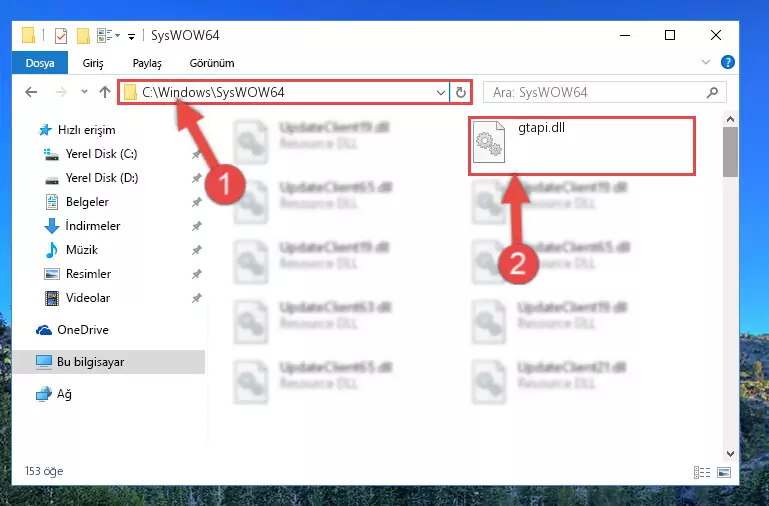Click the Forward navigation arrow
The width and height of the screenshot is (769, 506).
(x=61, y=92)
